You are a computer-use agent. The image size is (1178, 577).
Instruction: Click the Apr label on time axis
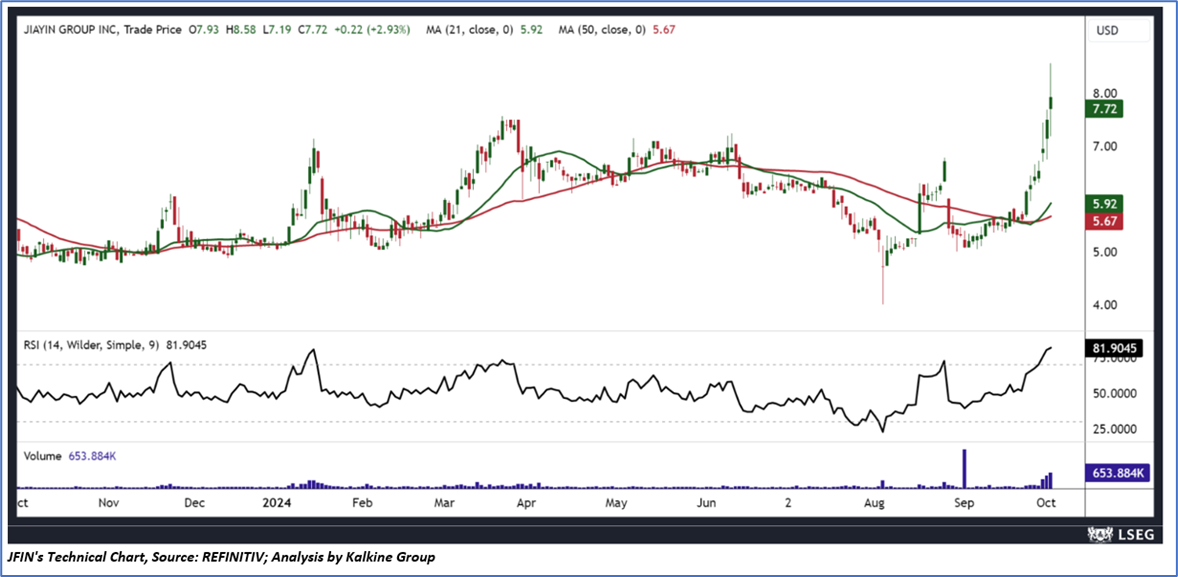pos(526,501)
